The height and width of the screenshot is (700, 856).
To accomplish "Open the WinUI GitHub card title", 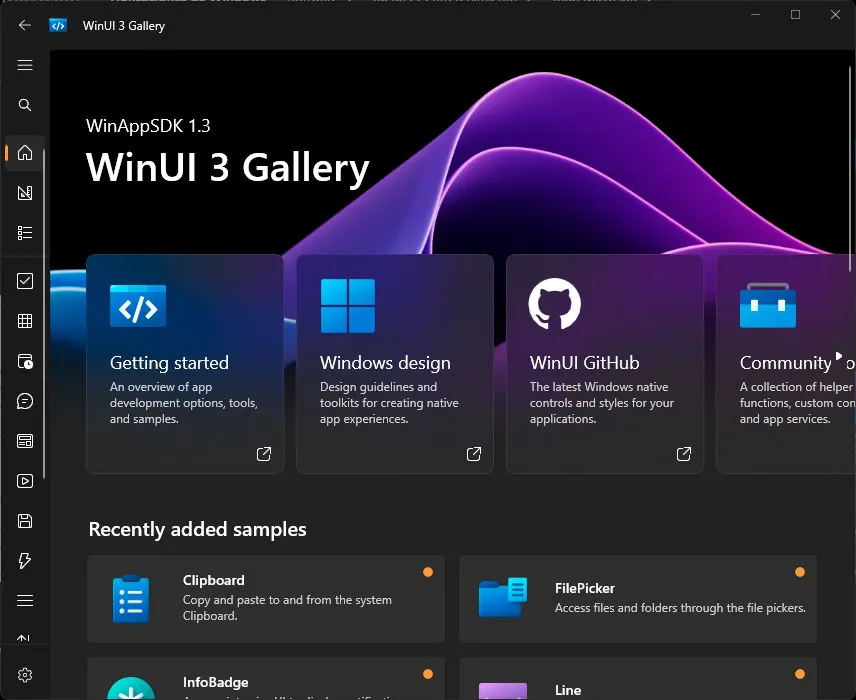I will 585,363.
